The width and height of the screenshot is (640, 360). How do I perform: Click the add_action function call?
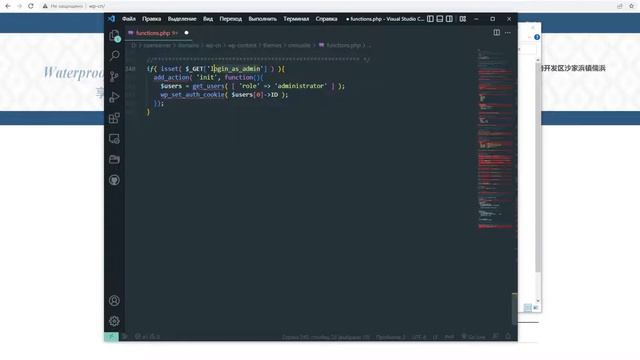[x=171, y=77]
